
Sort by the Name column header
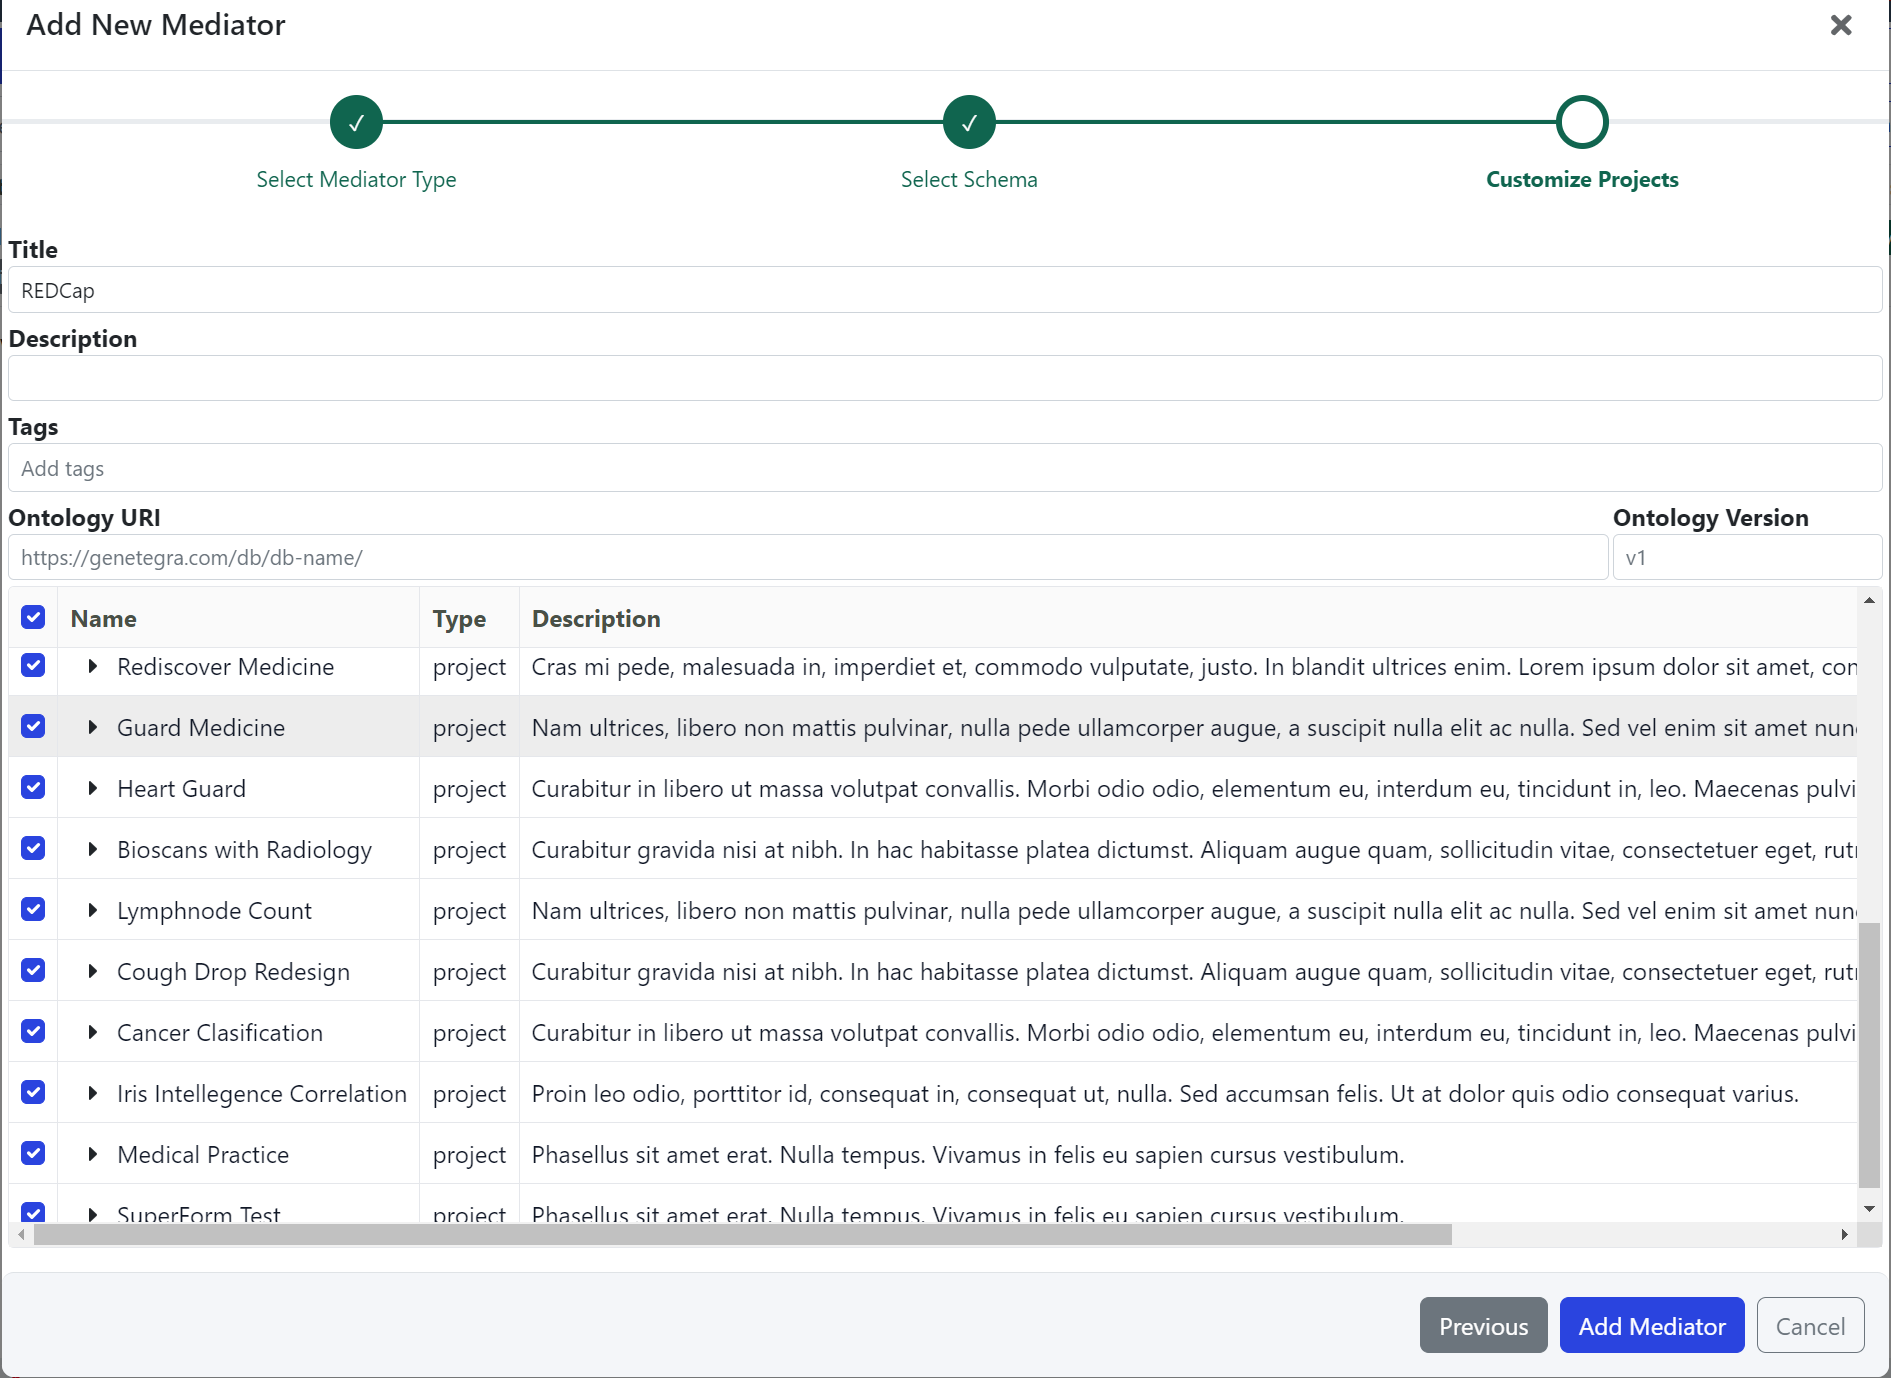click(104, 619)
